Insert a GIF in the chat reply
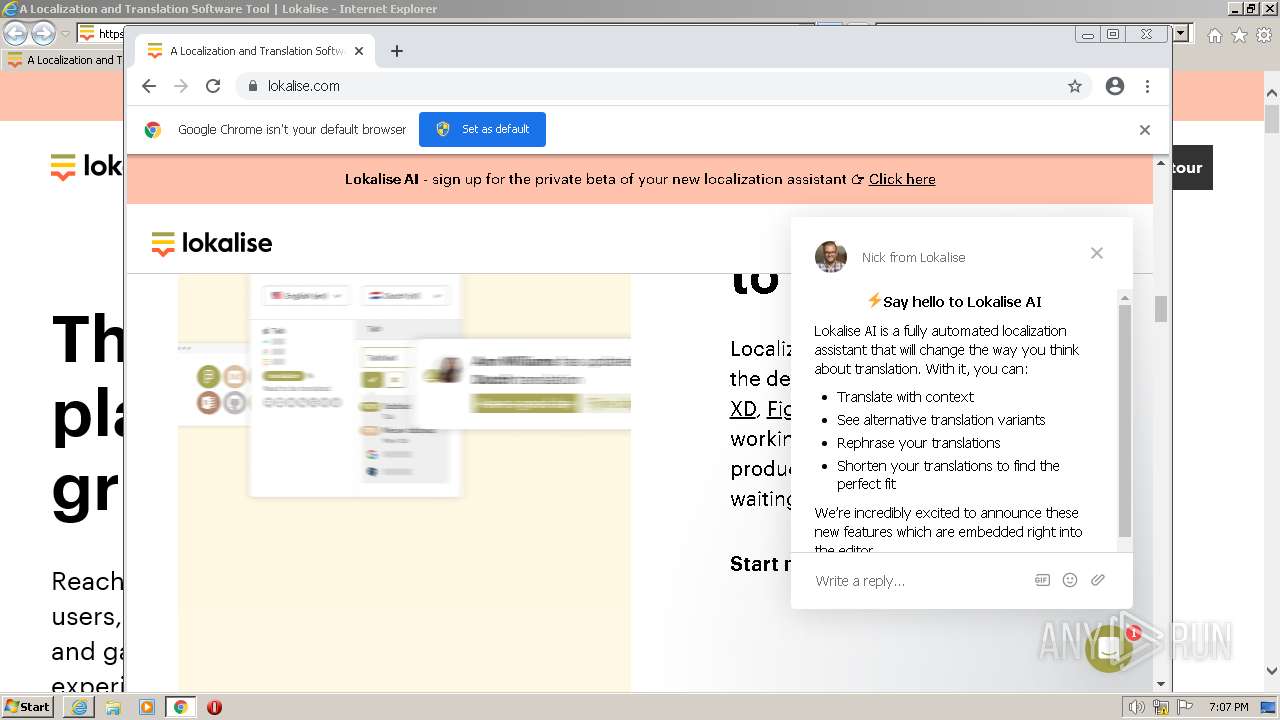The image size is (1280, 720). click(1042, 580)
